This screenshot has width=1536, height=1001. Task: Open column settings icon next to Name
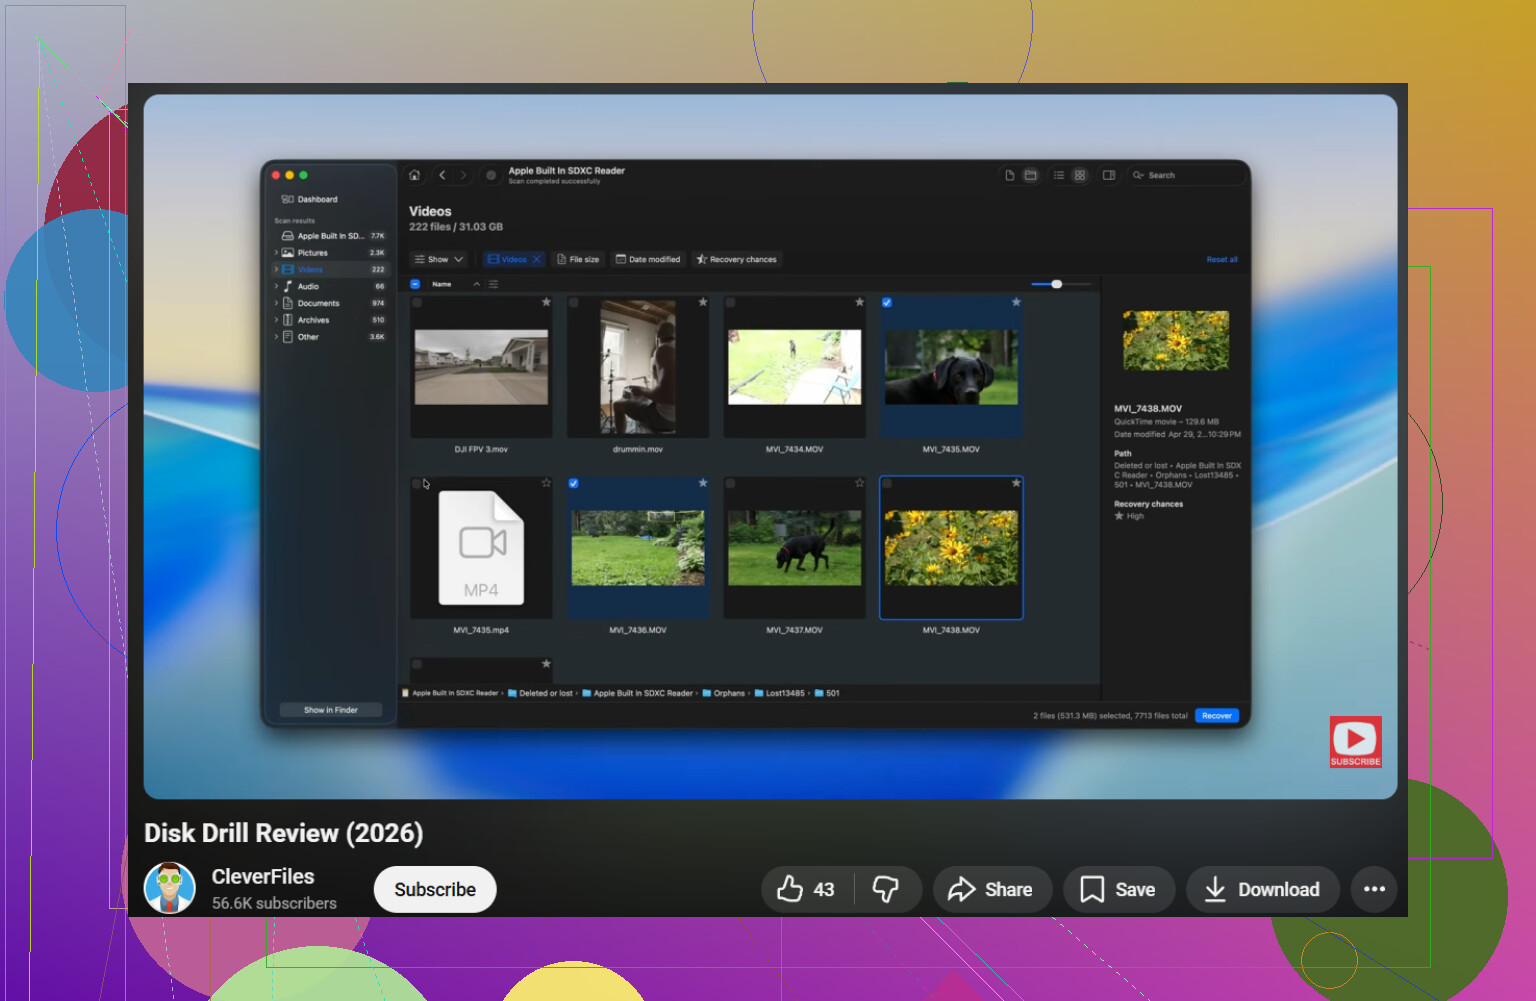(x=493, y=284)
